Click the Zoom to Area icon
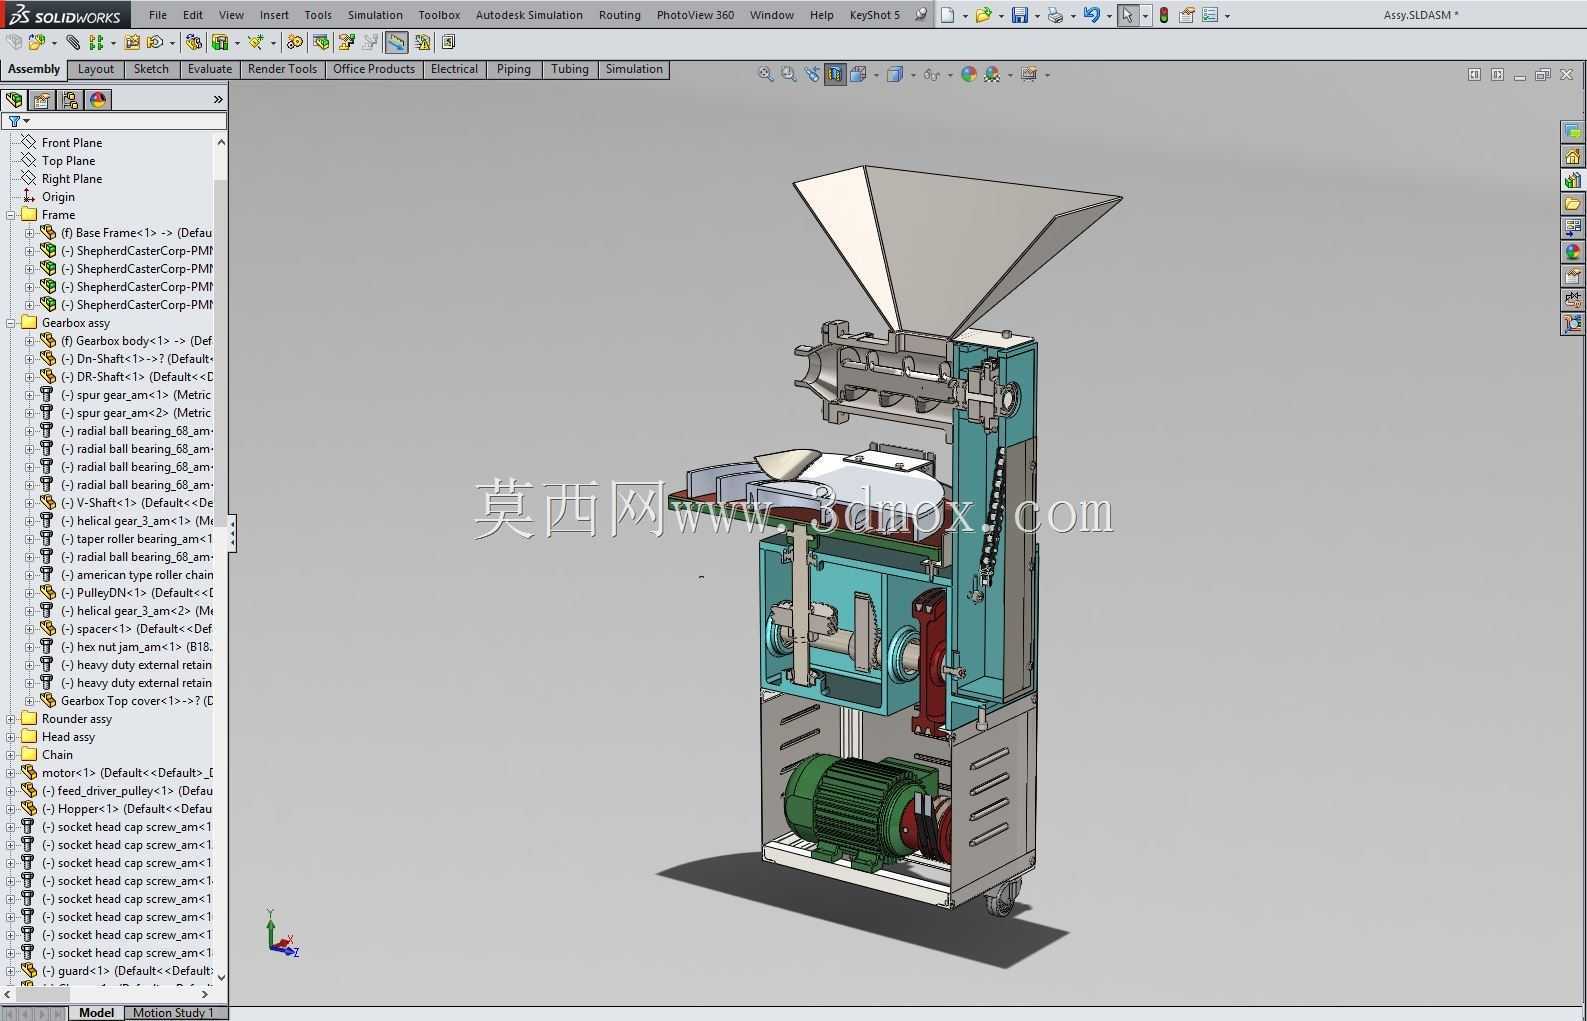The height and width of the screenshot is (1021, 1587). (789, 74)
